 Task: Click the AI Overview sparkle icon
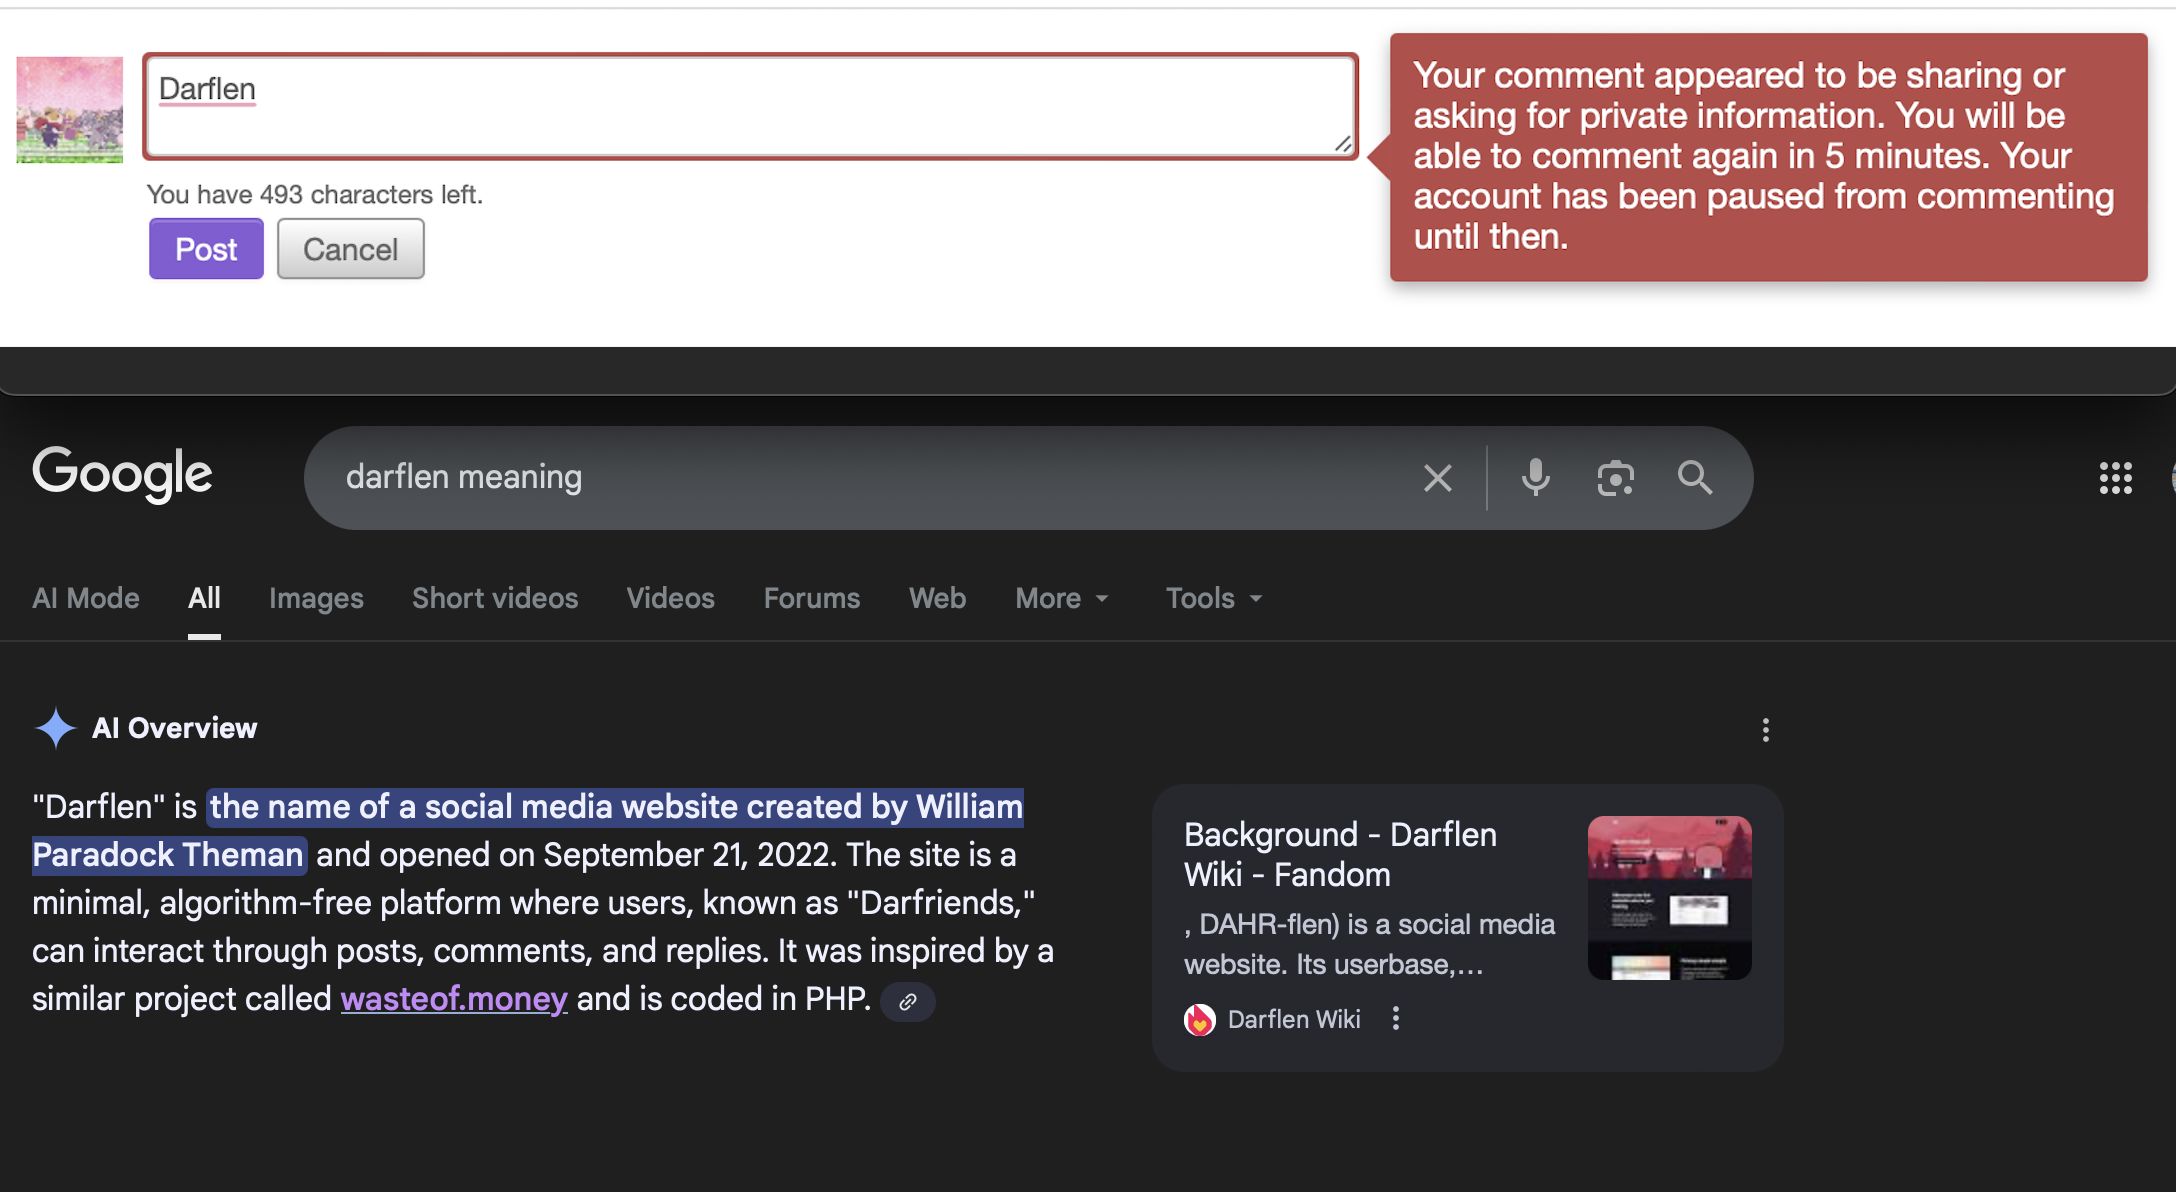pyautogui.click(x=55, y=728)
